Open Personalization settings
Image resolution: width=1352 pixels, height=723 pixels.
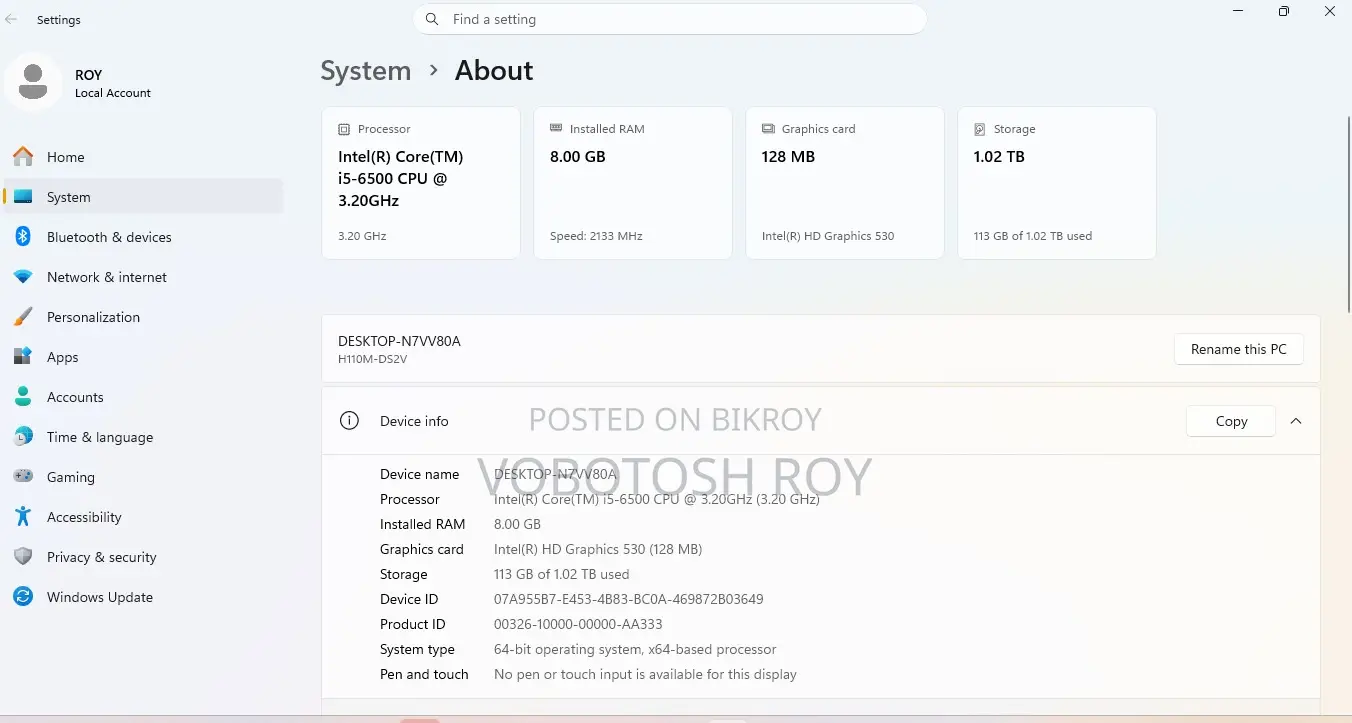(143, 317)
